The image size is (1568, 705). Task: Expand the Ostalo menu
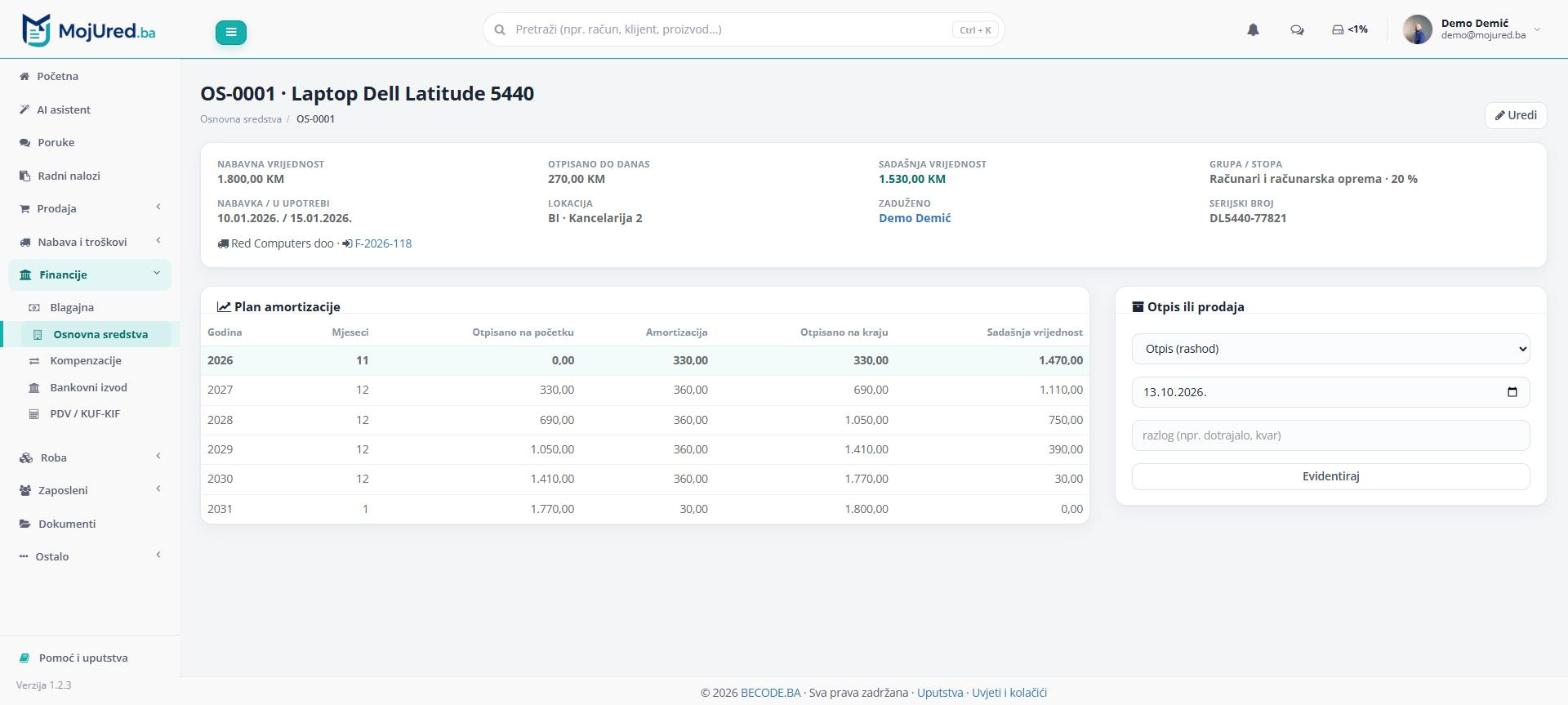tap(90, 556)
